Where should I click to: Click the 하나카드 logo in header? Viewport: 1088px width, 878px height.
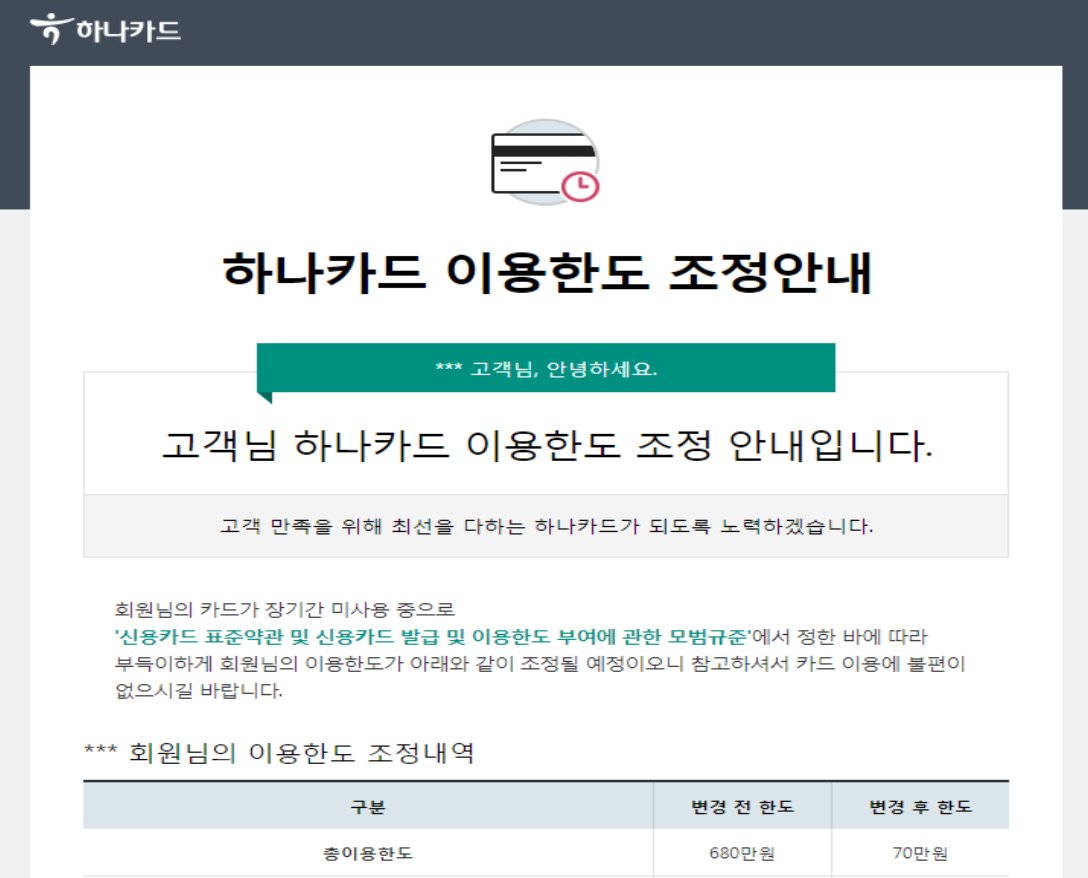coord(105,29)
